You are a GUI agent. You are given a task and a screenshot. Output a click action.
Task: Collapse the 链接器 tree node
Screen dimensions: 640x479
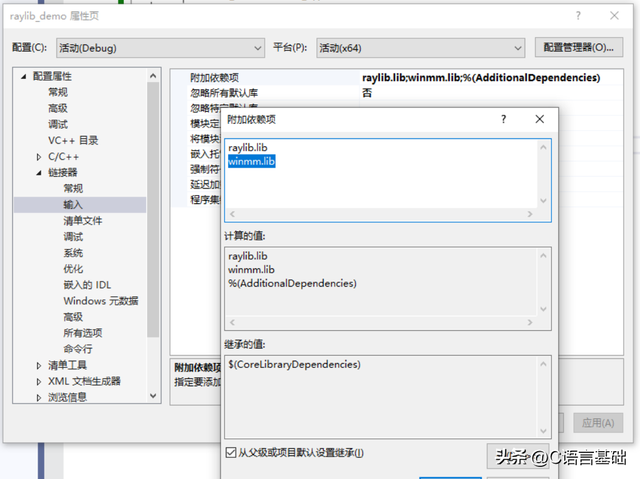pyautogui.click(x=39, y=173)
